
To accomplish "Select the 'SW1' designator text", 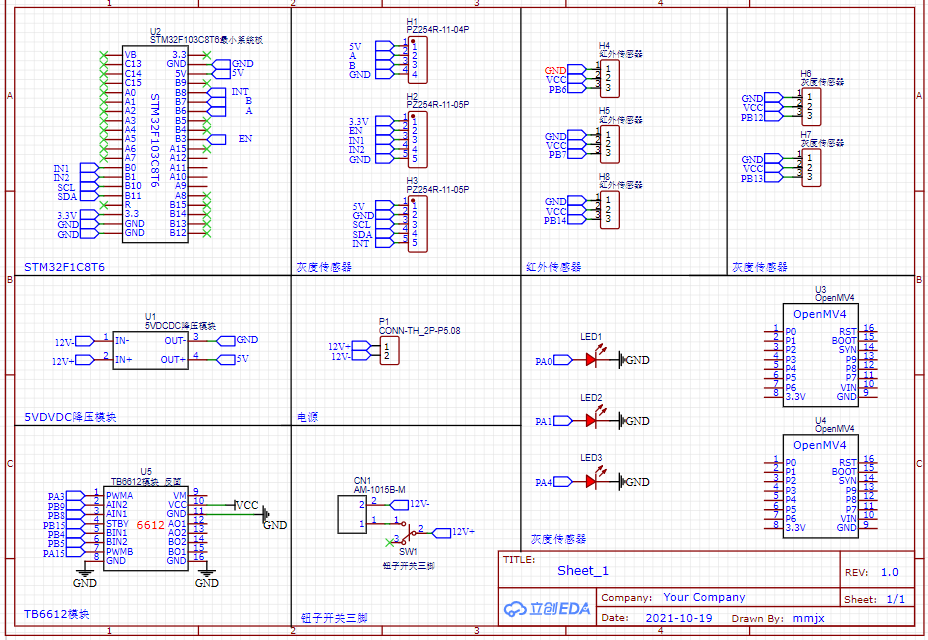I will click(x=408, y=551).
